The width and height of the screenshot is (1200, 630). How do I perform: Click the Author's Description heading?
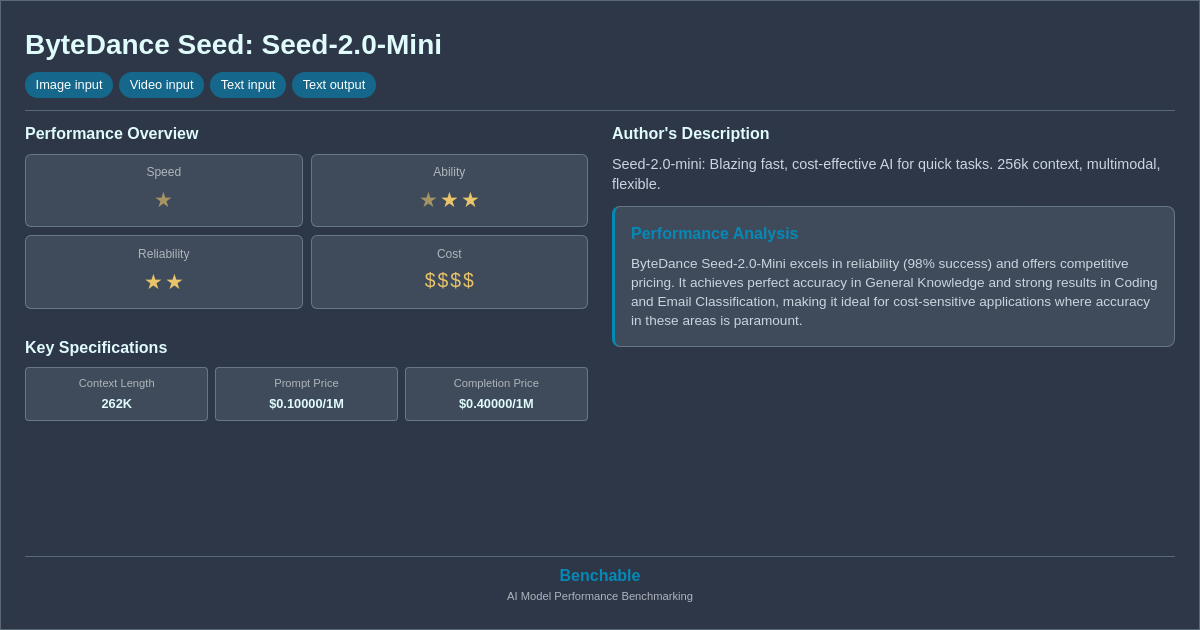coord(691,134)
